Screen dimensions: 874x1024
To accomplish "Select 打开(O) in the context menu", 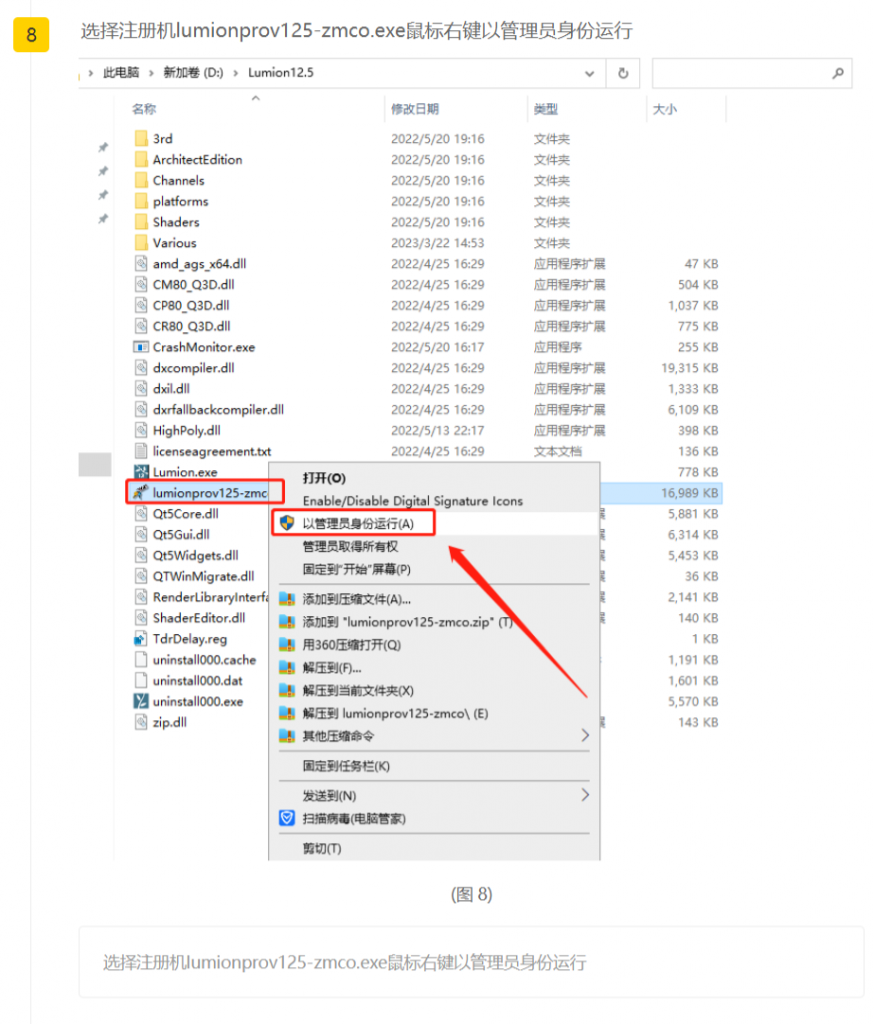I will pyautogui.click(x=324, y=478).
